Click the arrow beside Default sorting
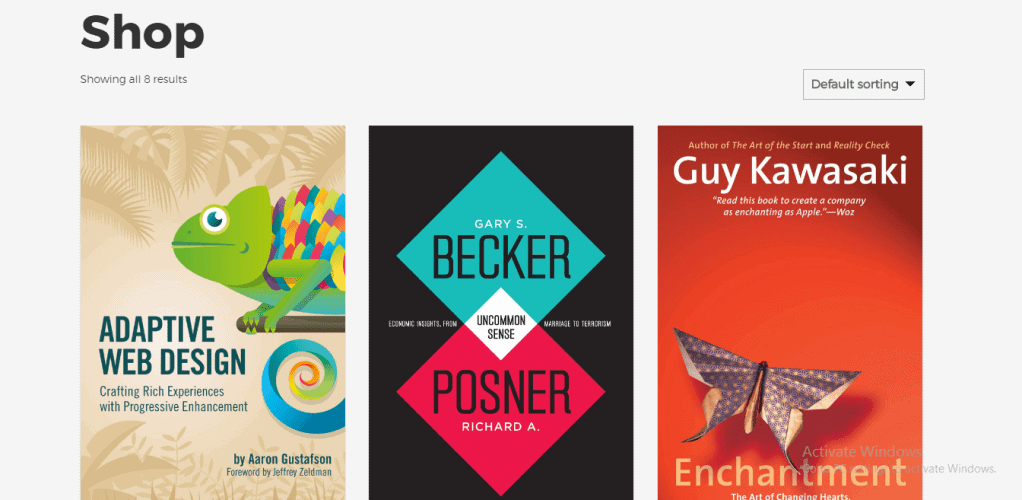Screen dimensions: 1022x500 pyautogui.click(x=911, y=84)
